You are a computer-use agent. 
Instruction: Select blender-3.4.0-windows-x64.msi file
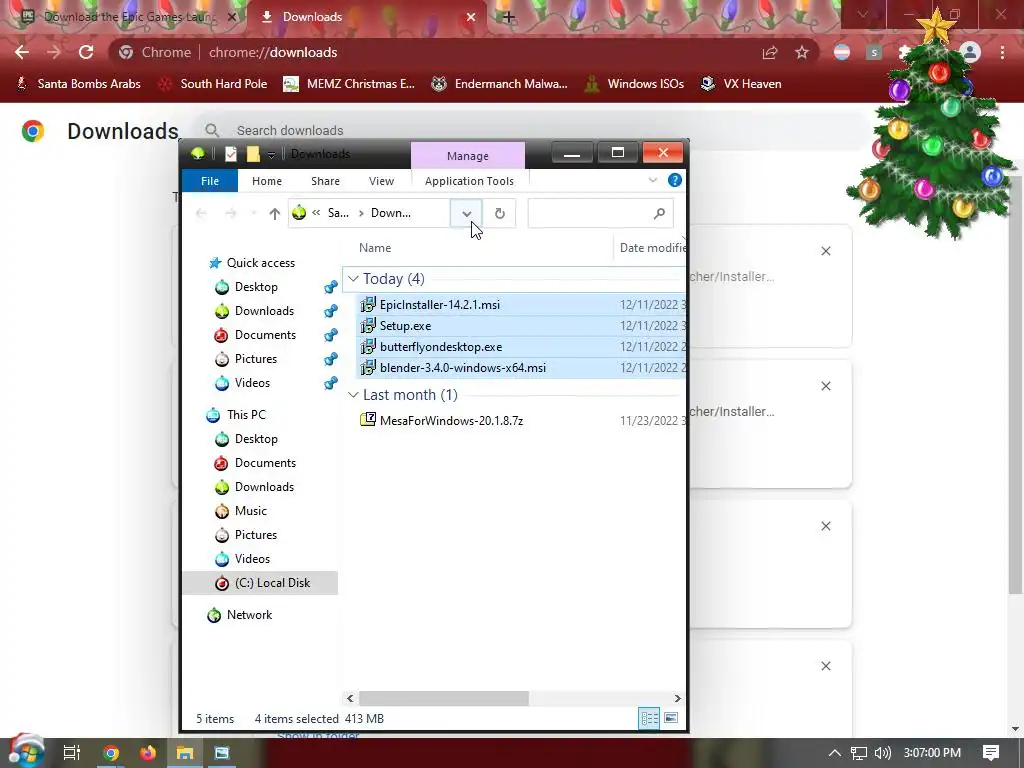(x=462, y=368)
